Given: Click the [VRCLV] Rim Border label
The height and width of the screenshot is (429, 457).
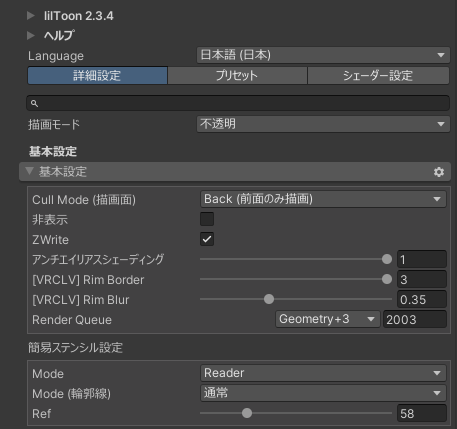Looking at the screenshot, I should point(88,280).
